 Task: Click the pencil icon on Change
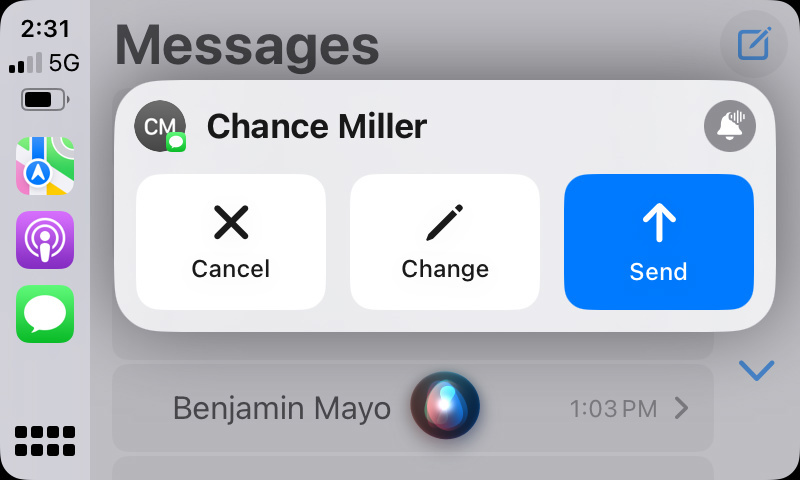tap(444, 222)
